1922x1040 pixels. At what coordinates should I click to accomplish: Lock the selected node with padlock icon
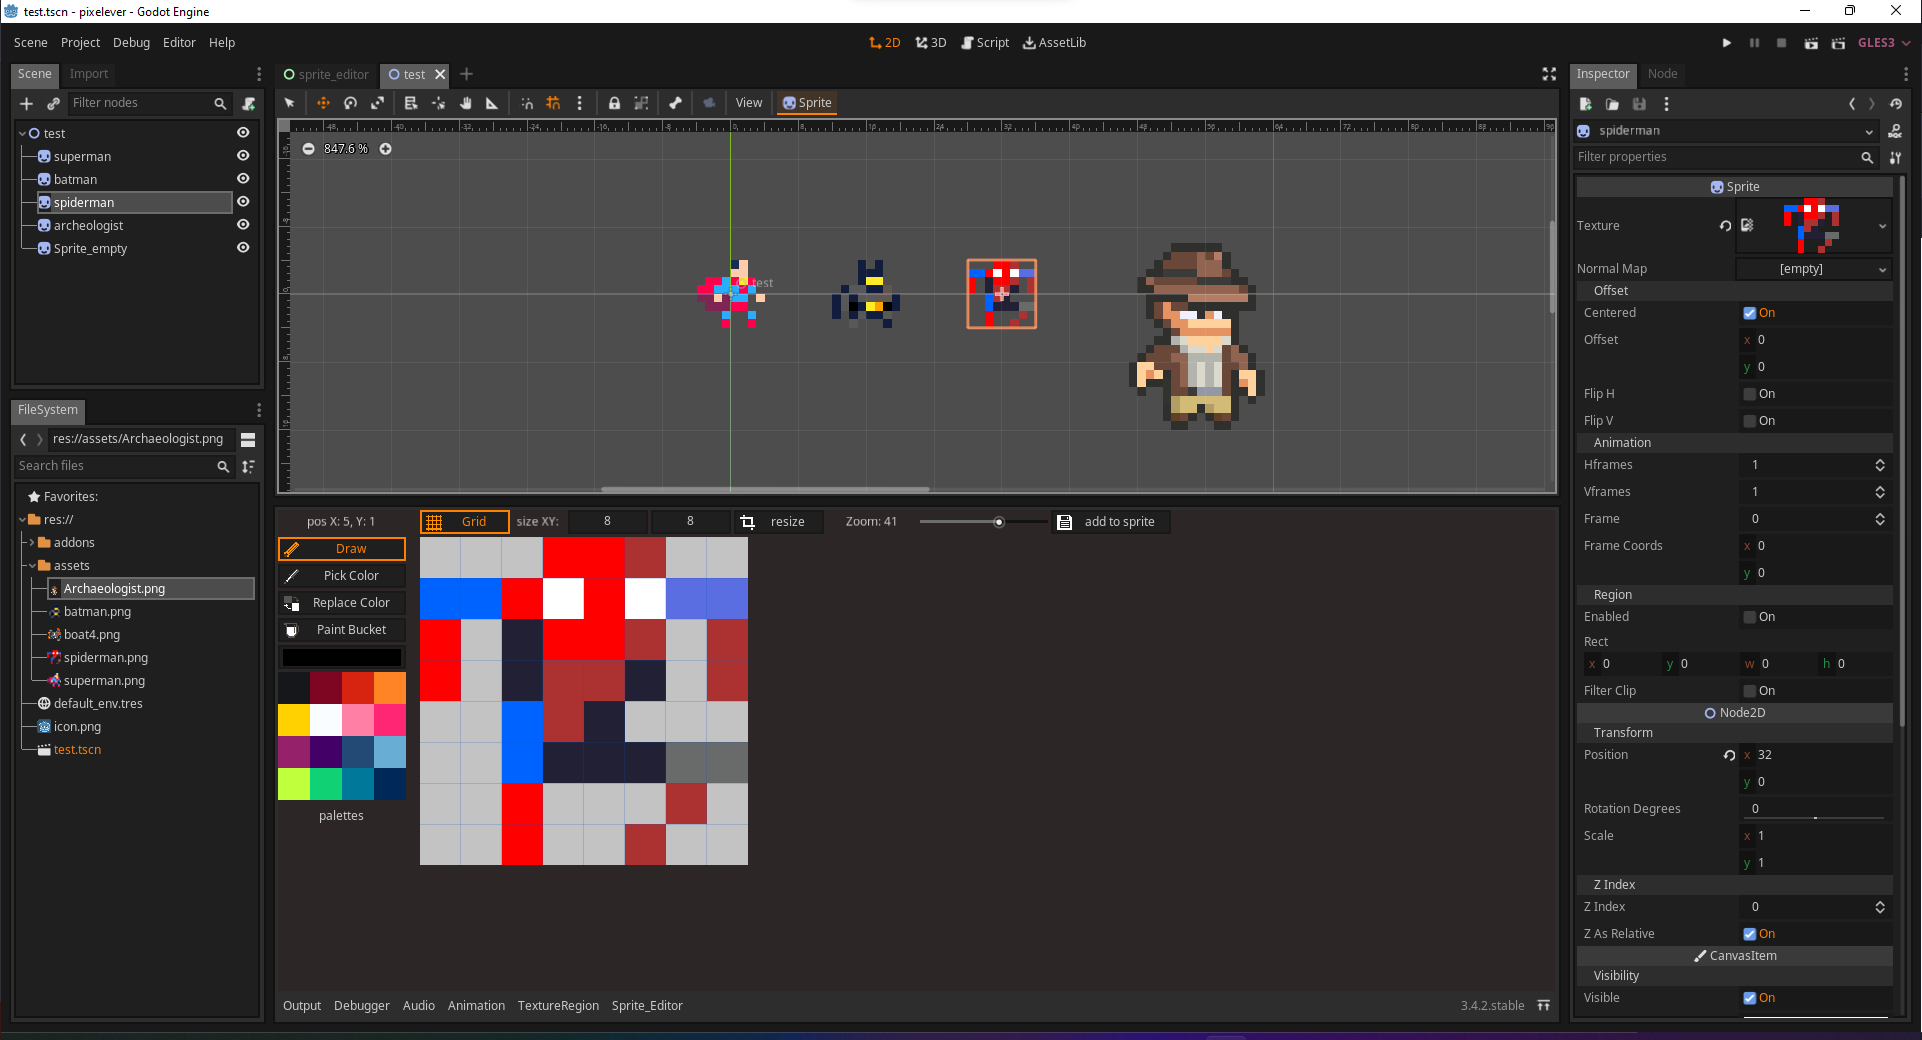point(614,103)
